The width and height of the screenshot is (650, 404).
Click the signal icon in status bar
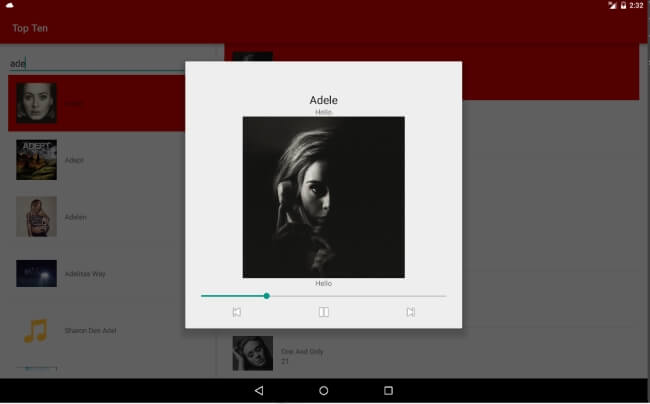click(612, 5)
